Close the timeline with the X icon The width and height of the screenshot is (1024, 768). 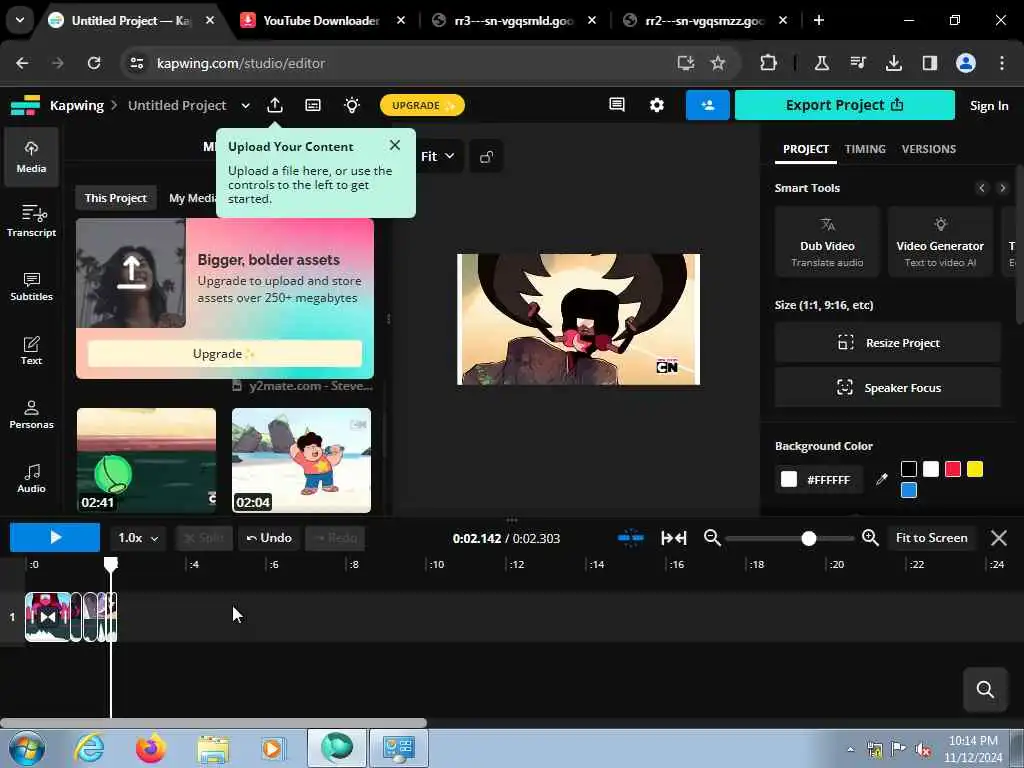pos(999,538)
